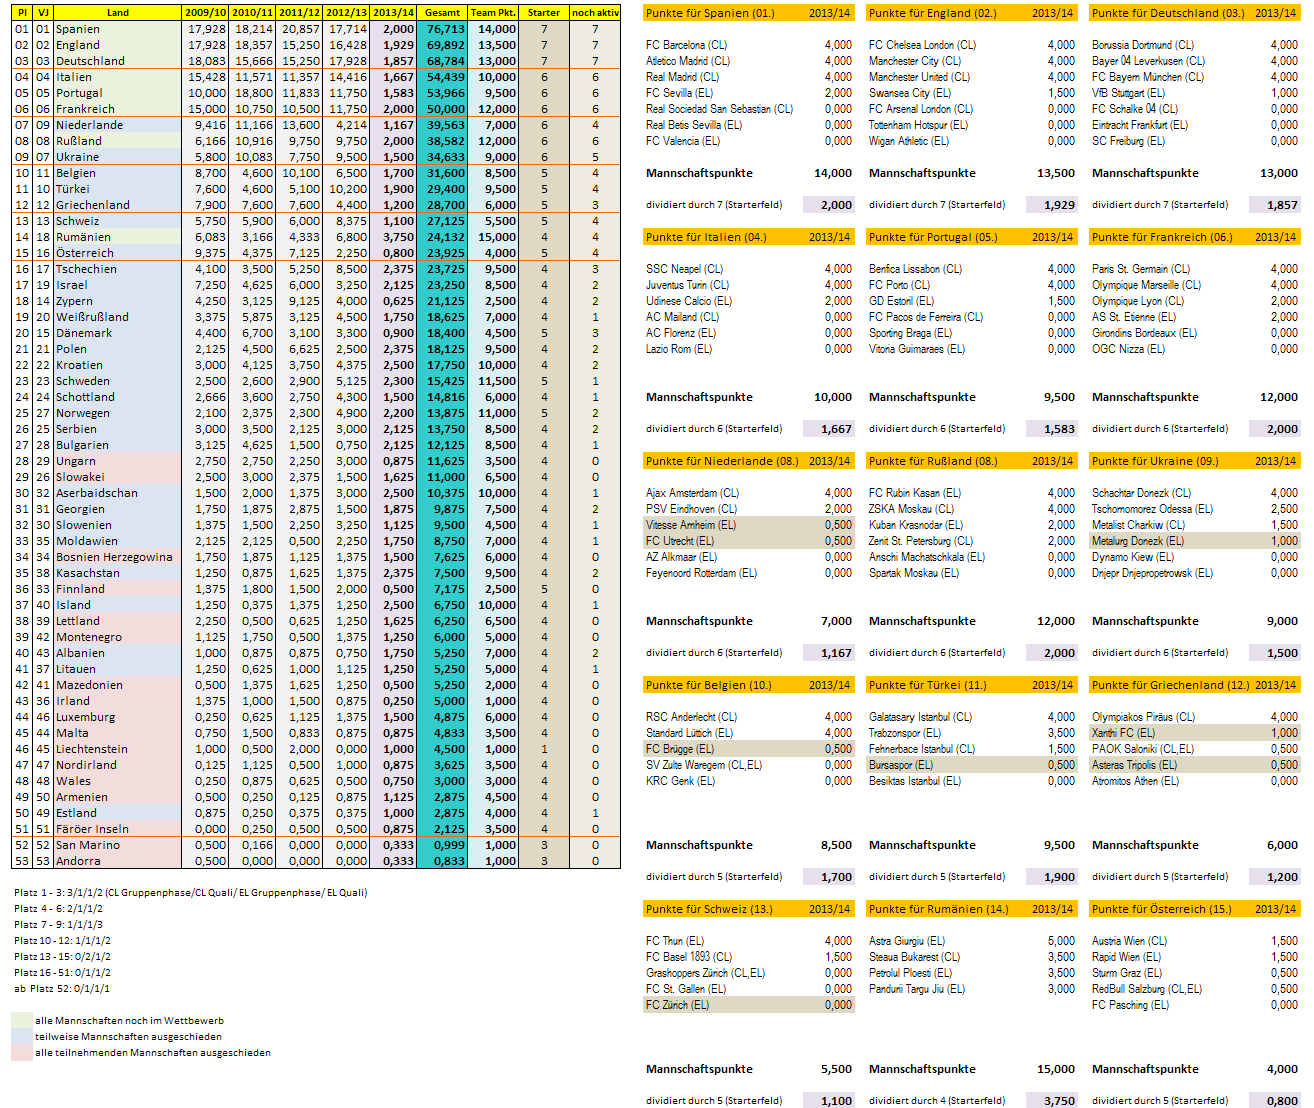The width and height of the screenshot is (1314, 1108).
Task: Click the 'Starter' column header
Action: click(544, 13)
